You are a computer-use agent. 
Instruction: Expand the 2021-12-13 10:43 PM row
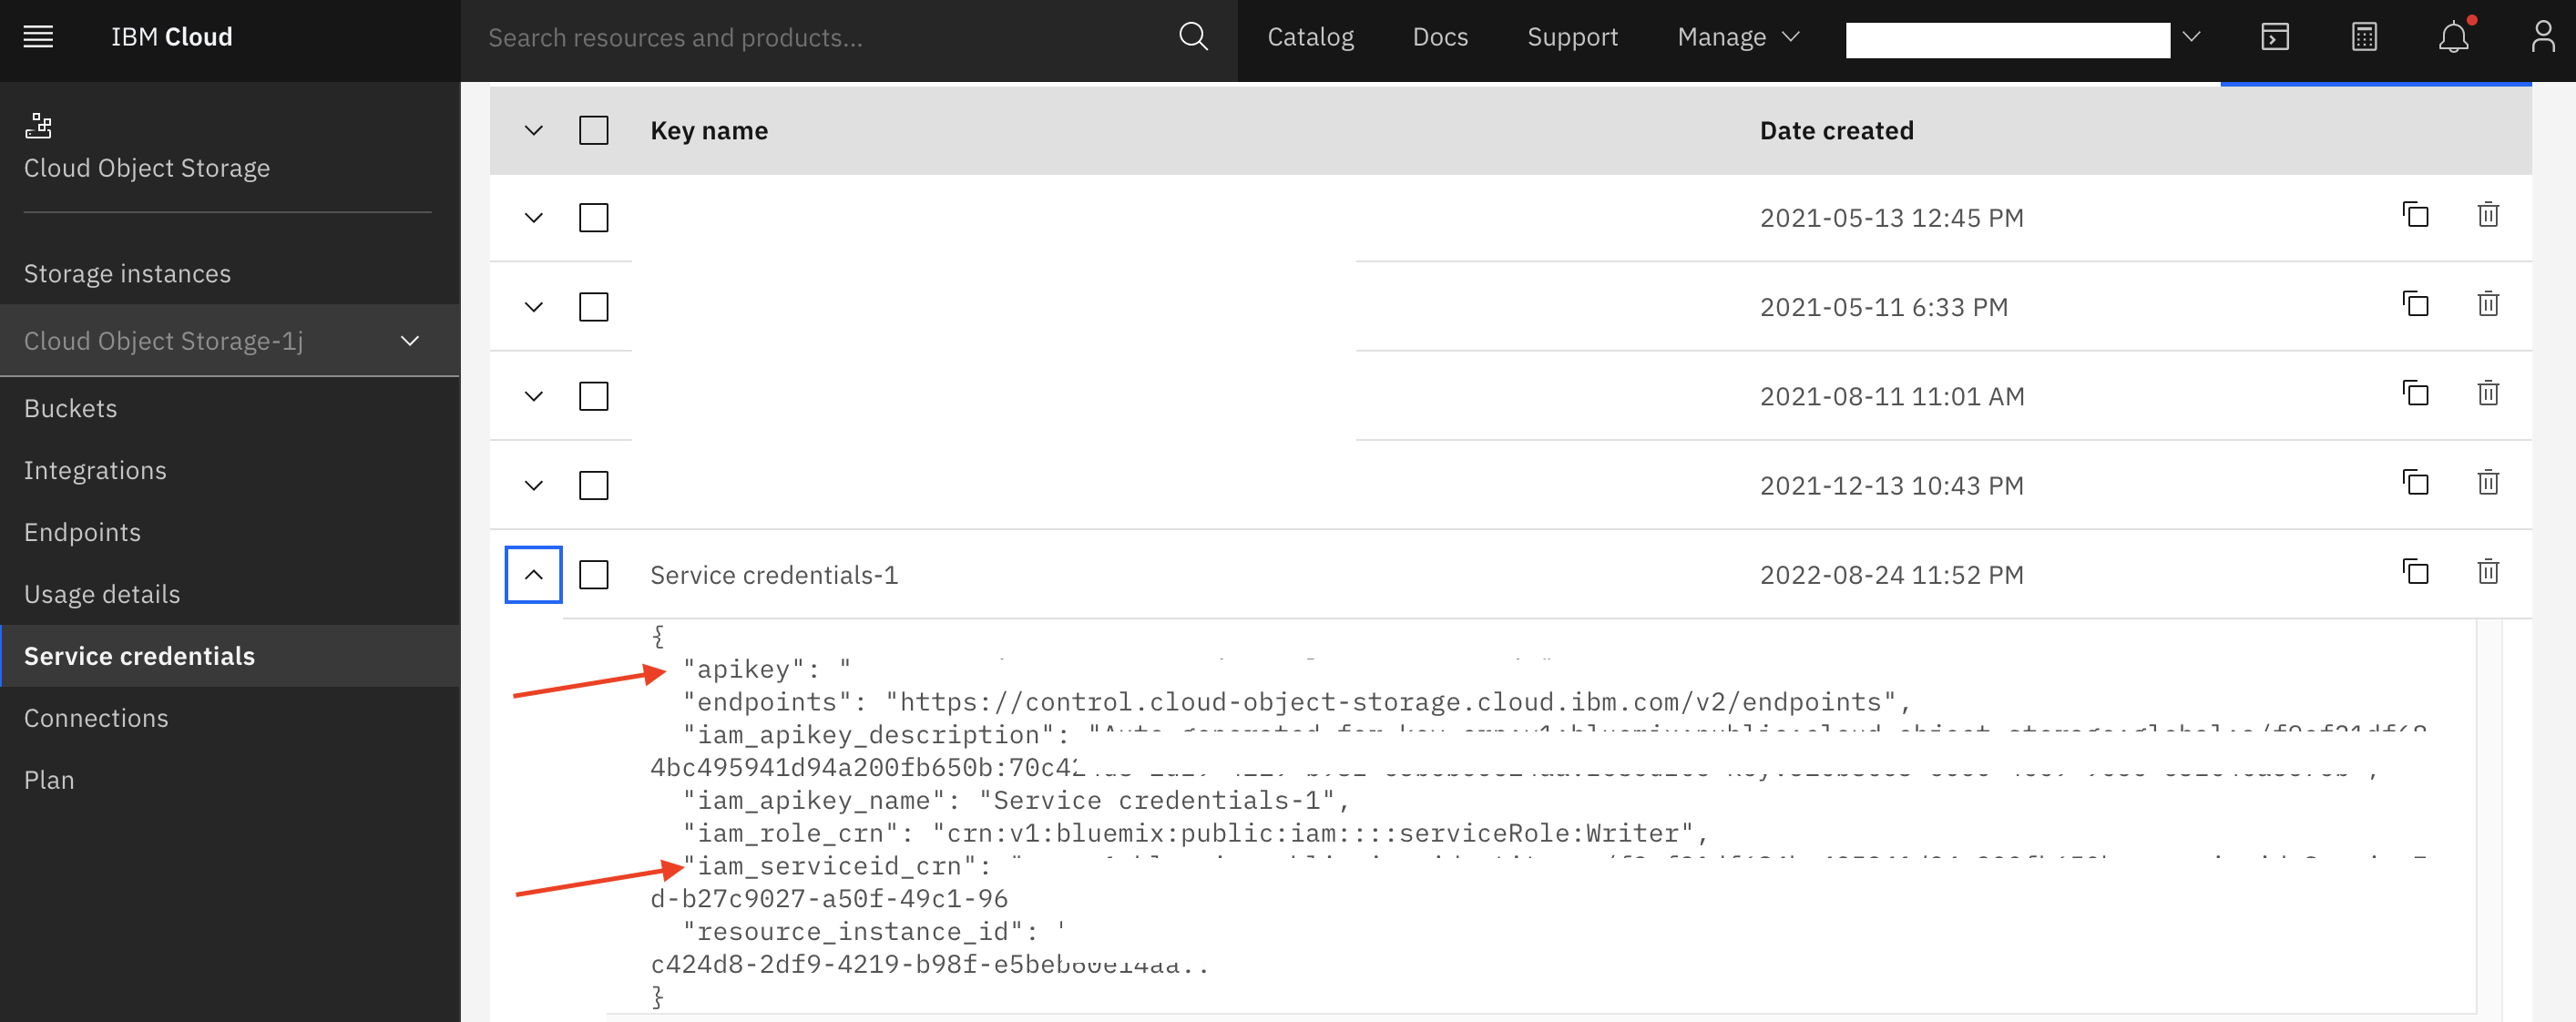[534, 486]
